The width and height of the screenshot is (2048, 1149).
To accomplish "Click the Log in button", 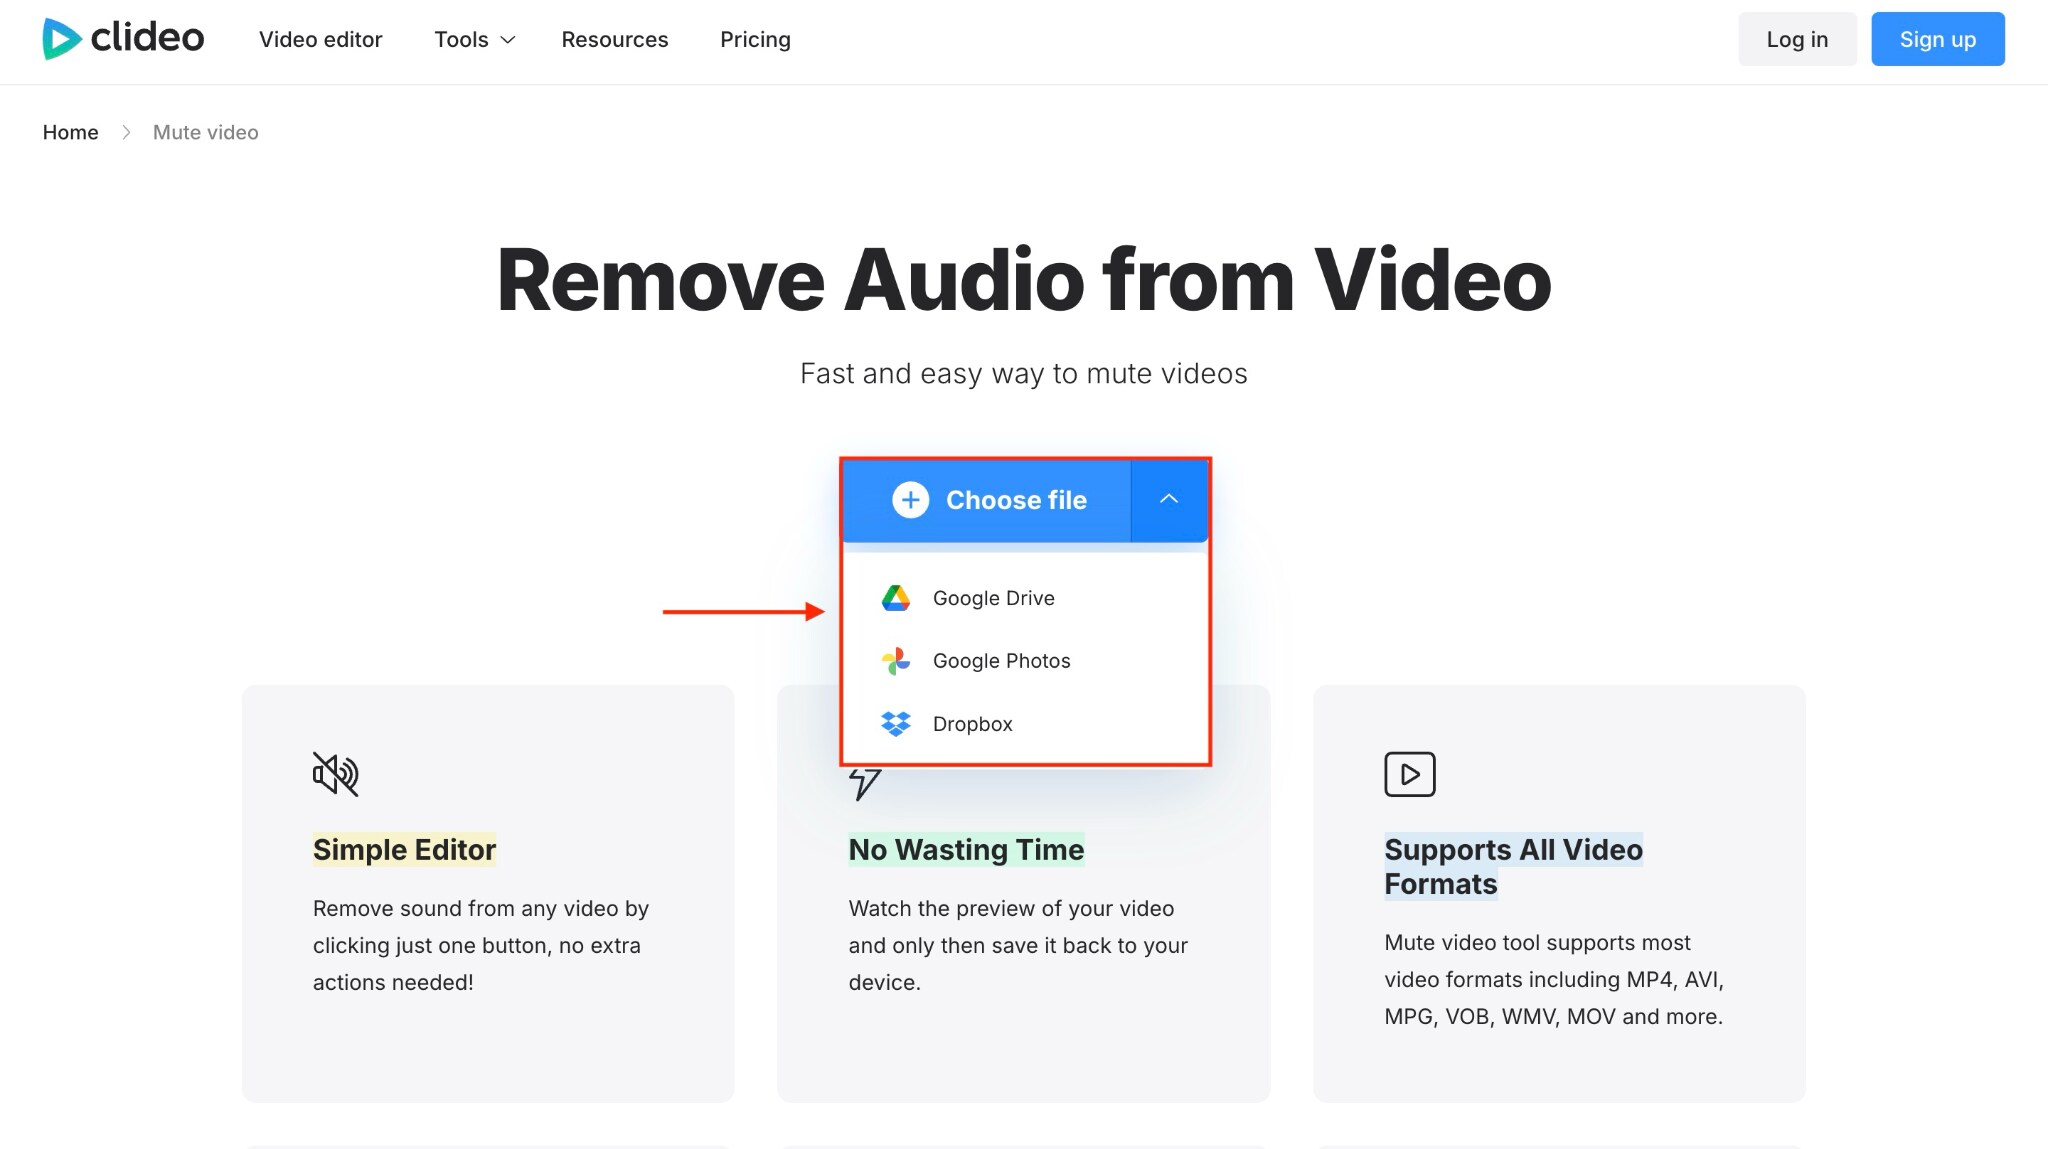I will pos(1797,39).
